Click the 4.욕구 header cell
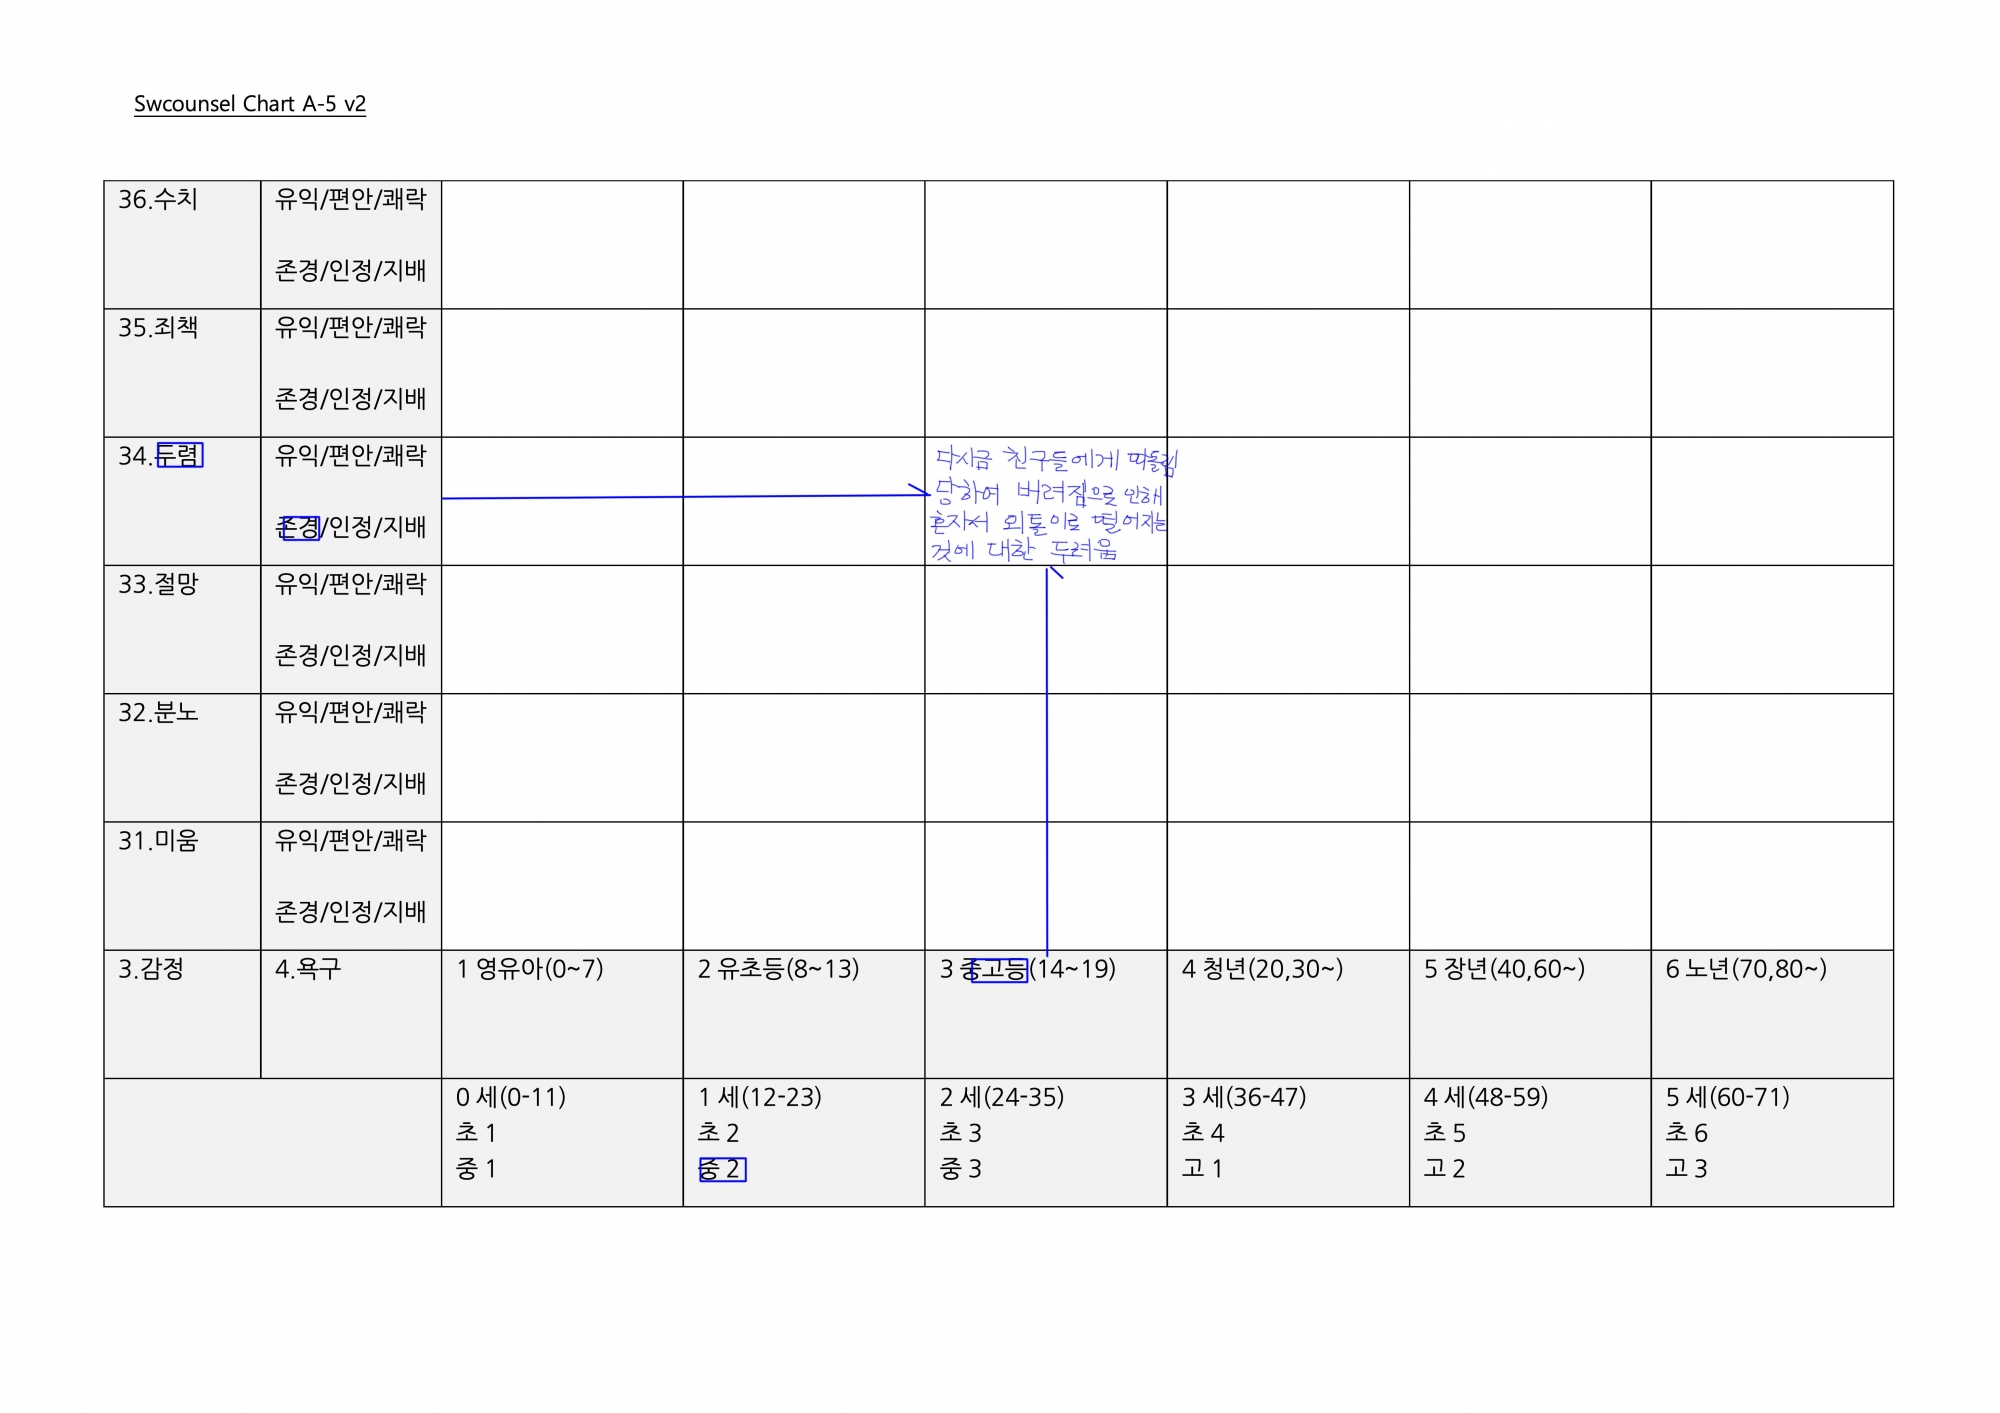This screenshot has width=2000, height=1413. [x=307, y=969]
